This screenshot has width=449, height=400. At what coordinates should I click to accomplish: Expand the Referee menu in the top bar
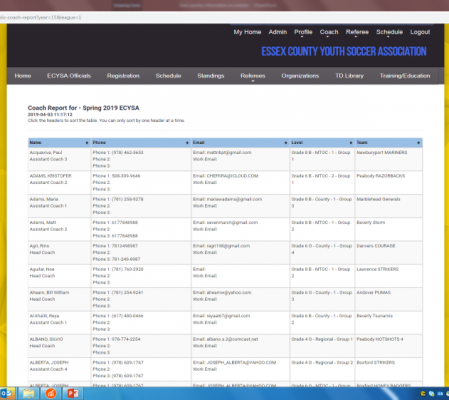[x=357, y=32]
